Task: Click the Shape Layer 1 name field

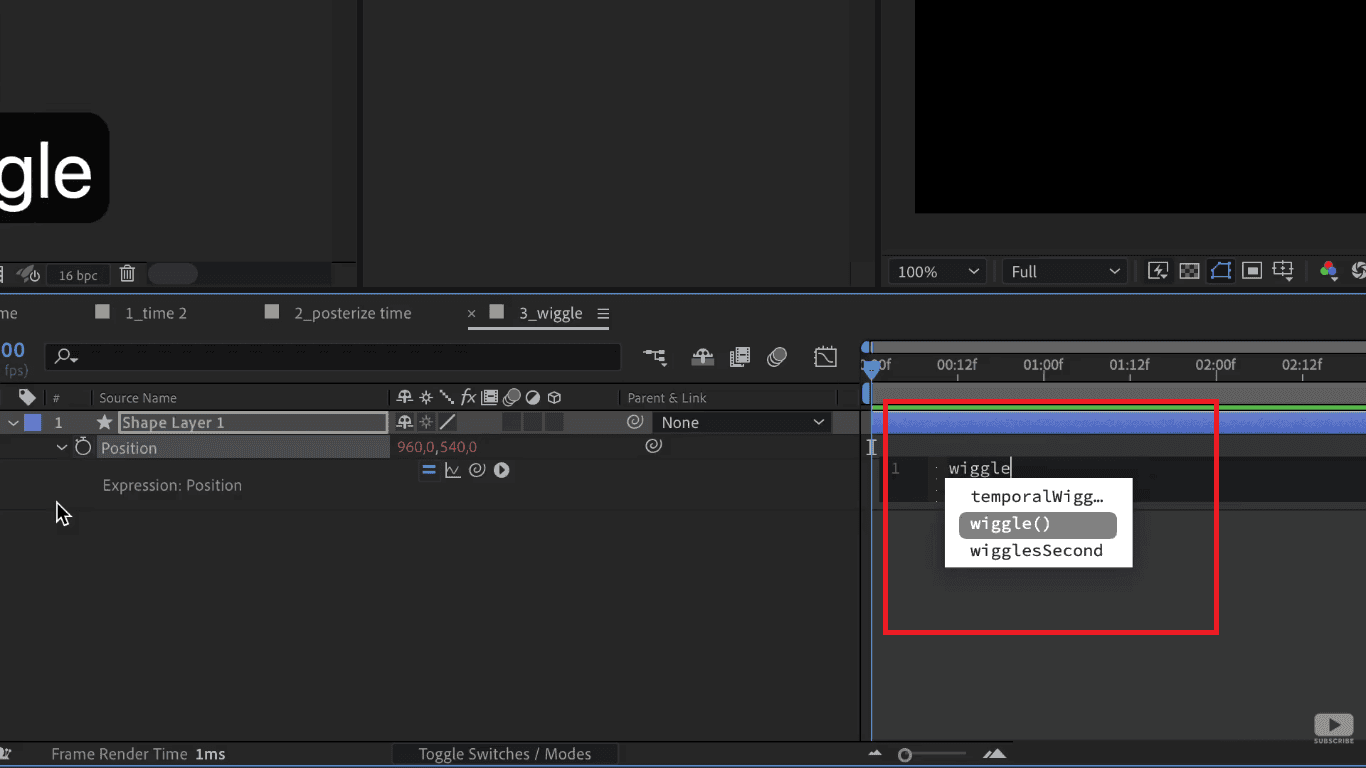Action: 253,422
